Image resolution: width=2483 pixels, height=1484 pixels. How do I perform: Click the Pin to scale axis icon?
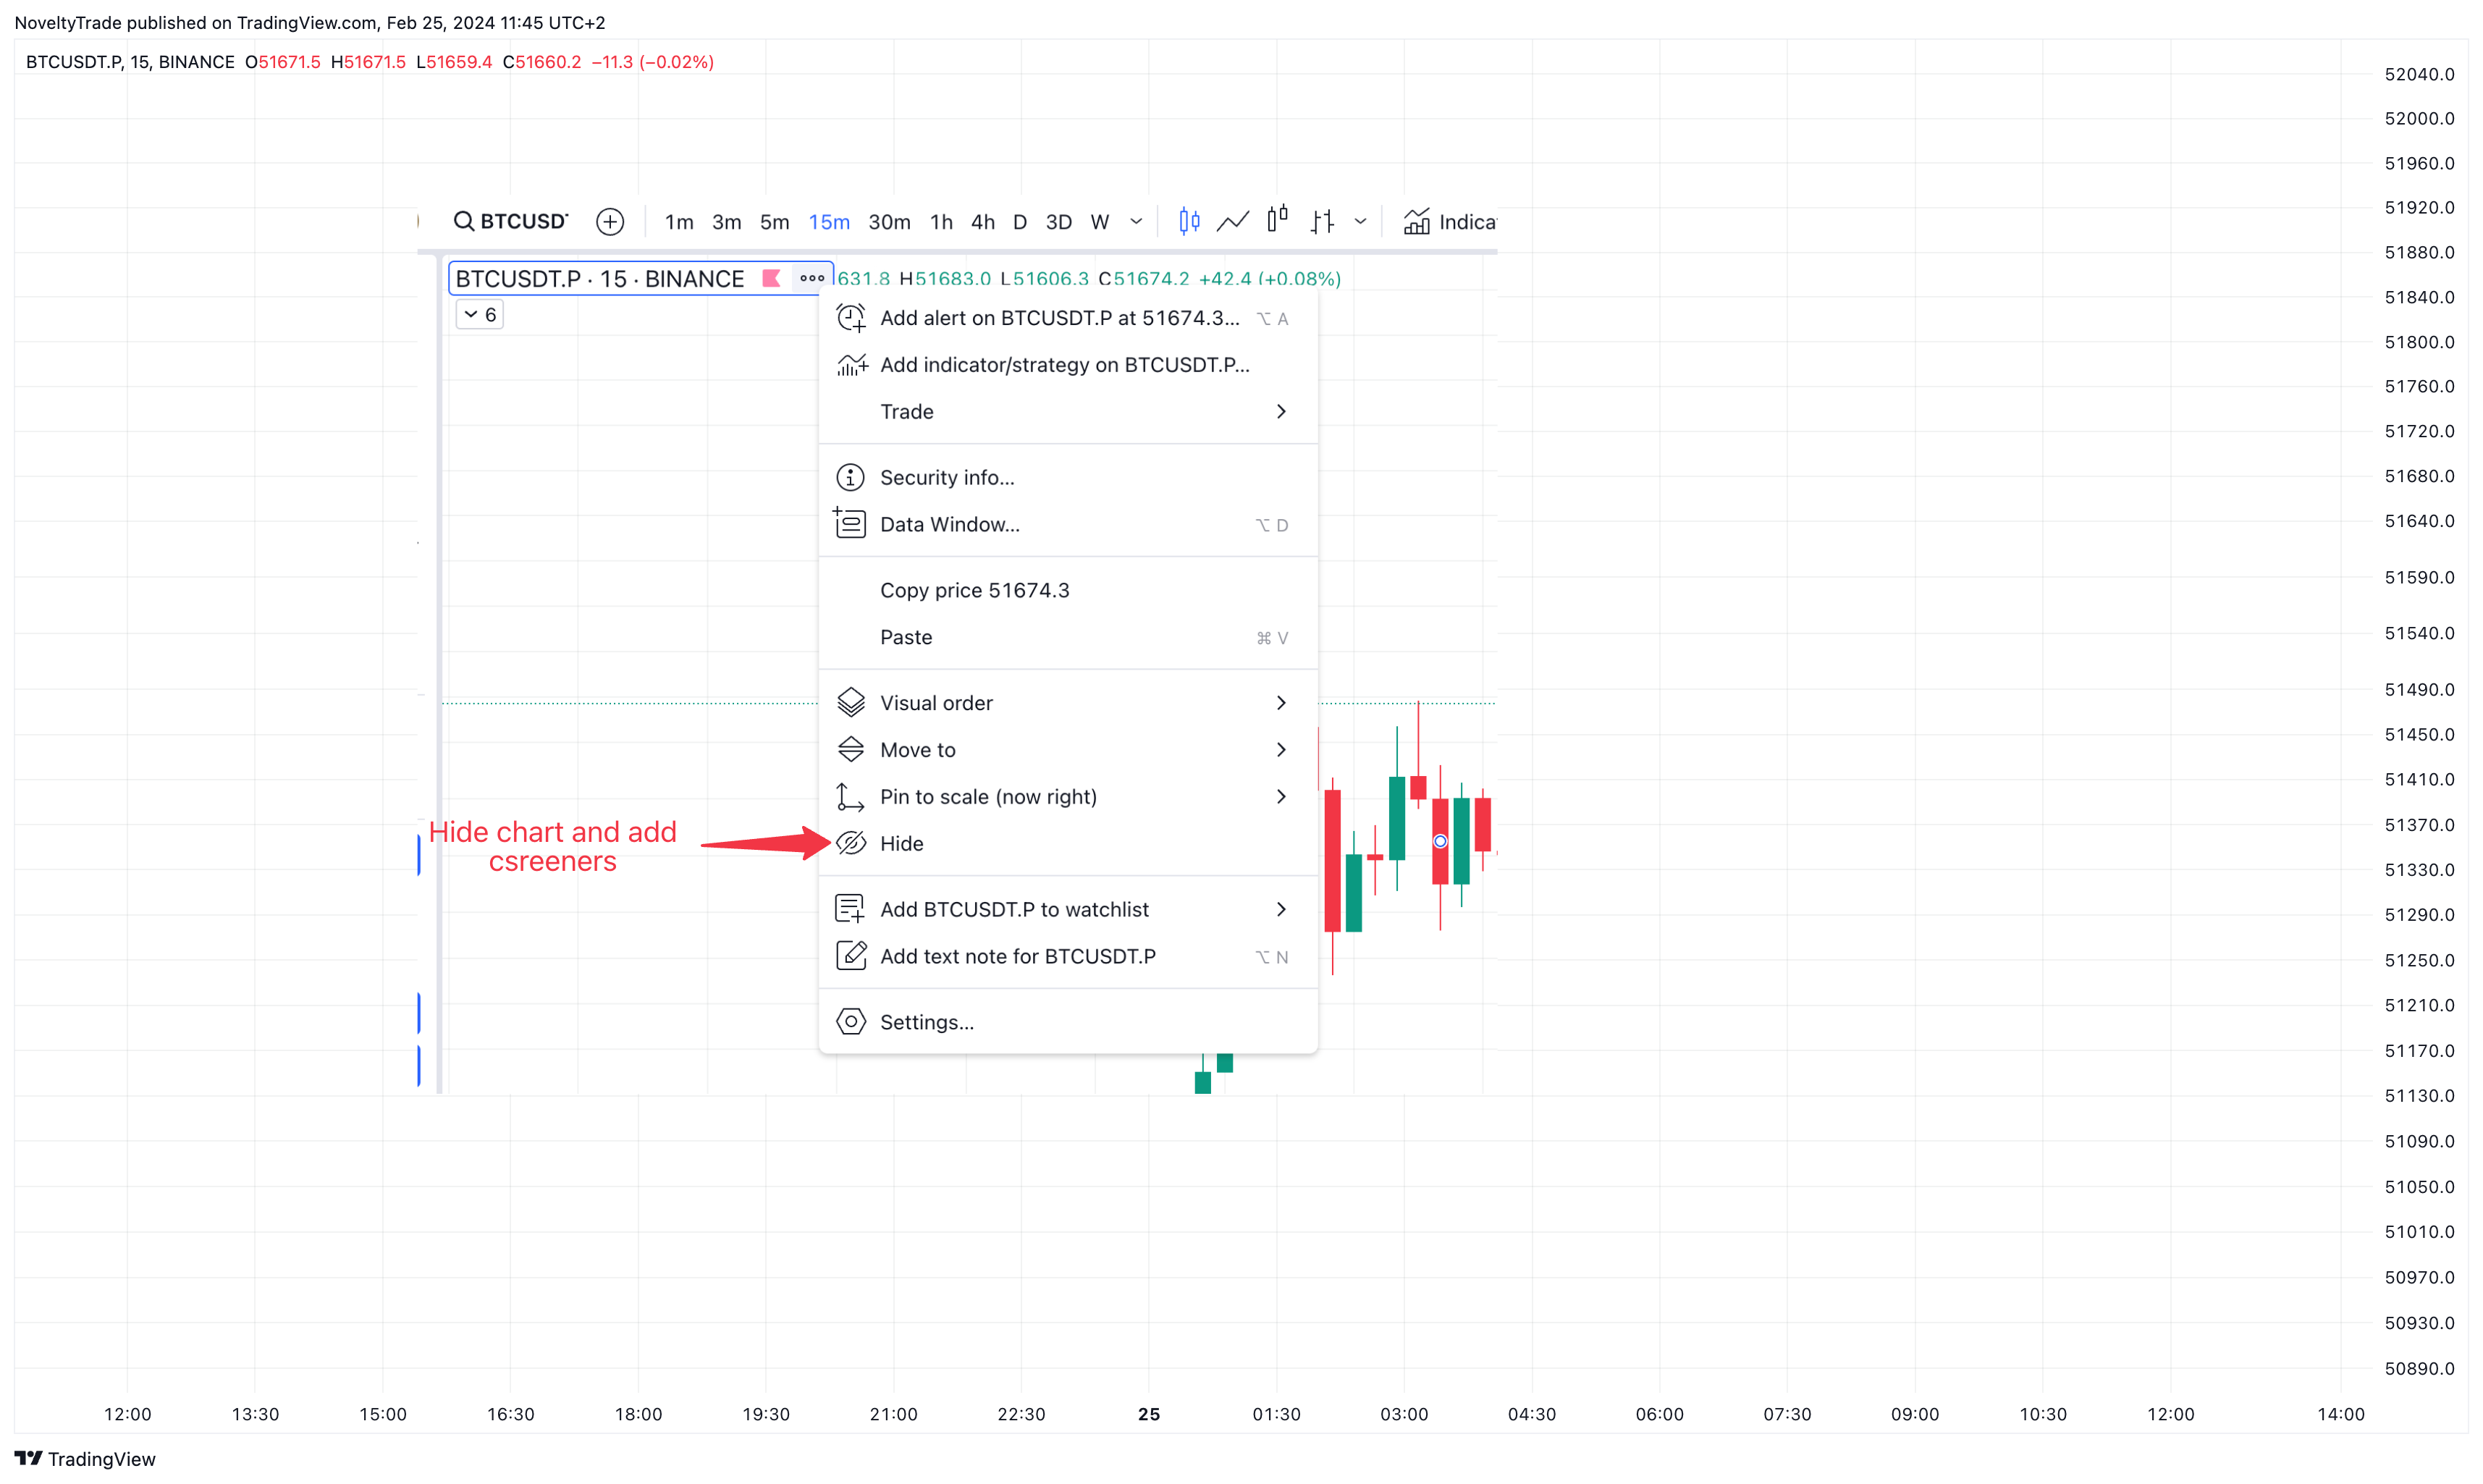point(850,798)
